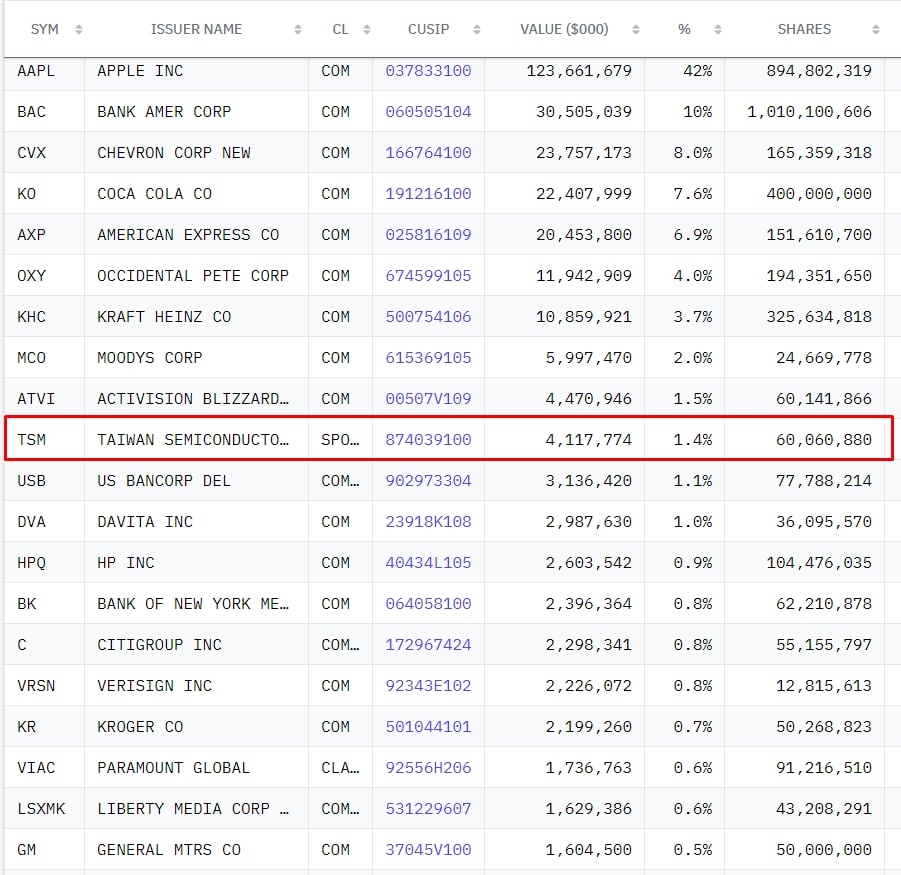Screen dimensions: 901x875
Task: Click Davita value 2,987,630
Action: point(588,522)
